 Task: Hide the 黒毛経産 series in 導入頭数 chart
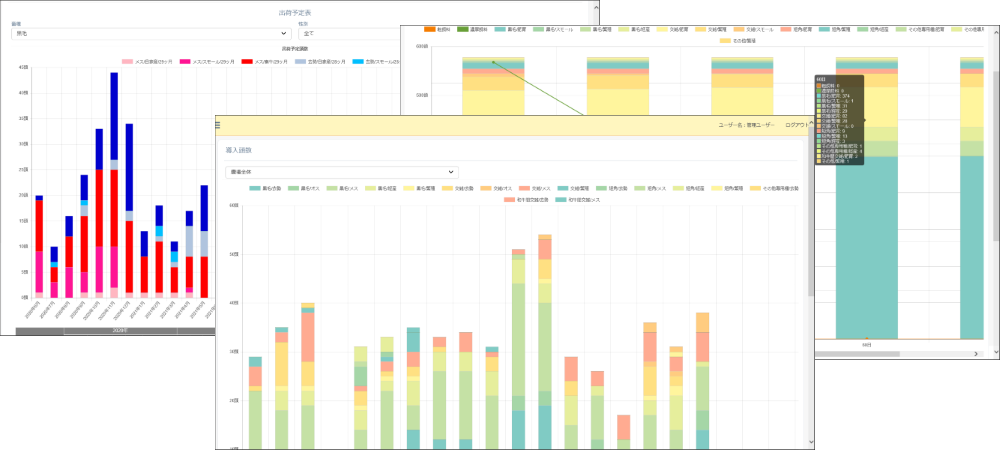point(381,188)
